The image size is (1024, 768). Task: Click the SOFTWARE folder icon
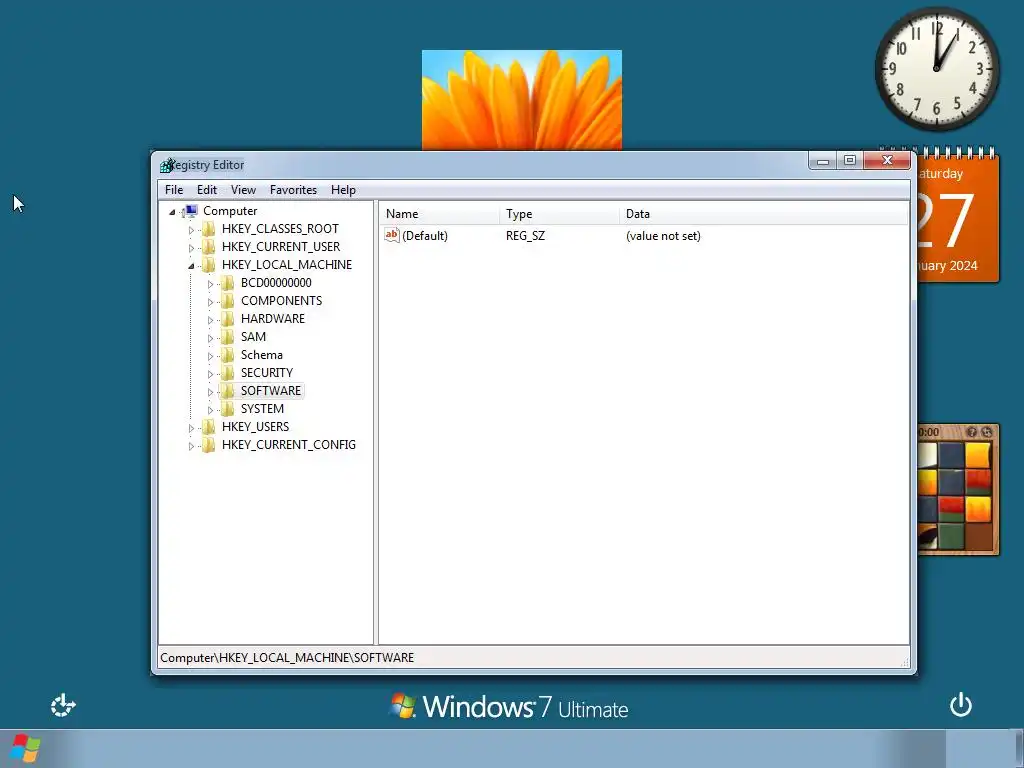(227, 391)
